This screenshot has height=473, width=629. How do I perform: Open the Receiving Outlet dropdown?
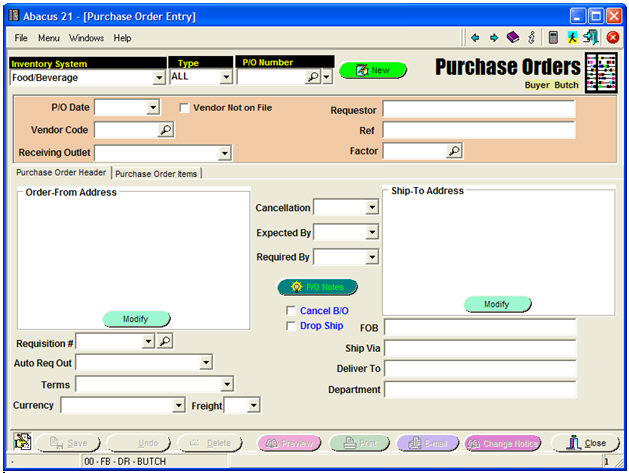pos(224,153)
